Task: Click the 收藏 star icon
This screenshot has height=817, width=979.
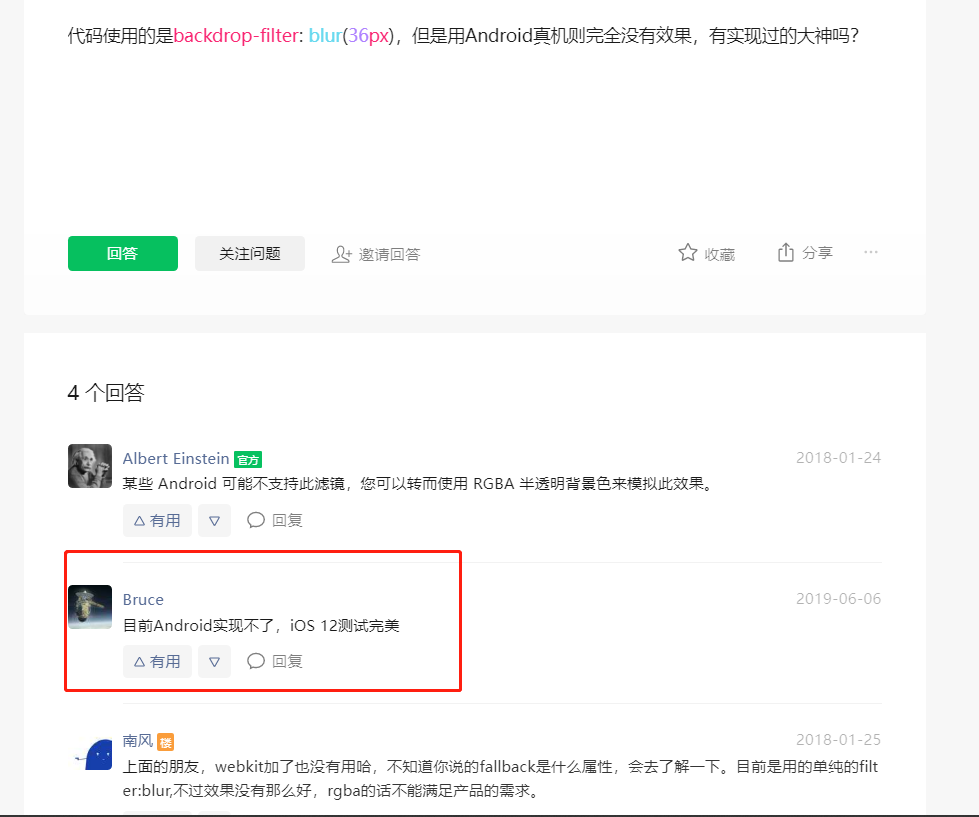Action: (687, 253)
